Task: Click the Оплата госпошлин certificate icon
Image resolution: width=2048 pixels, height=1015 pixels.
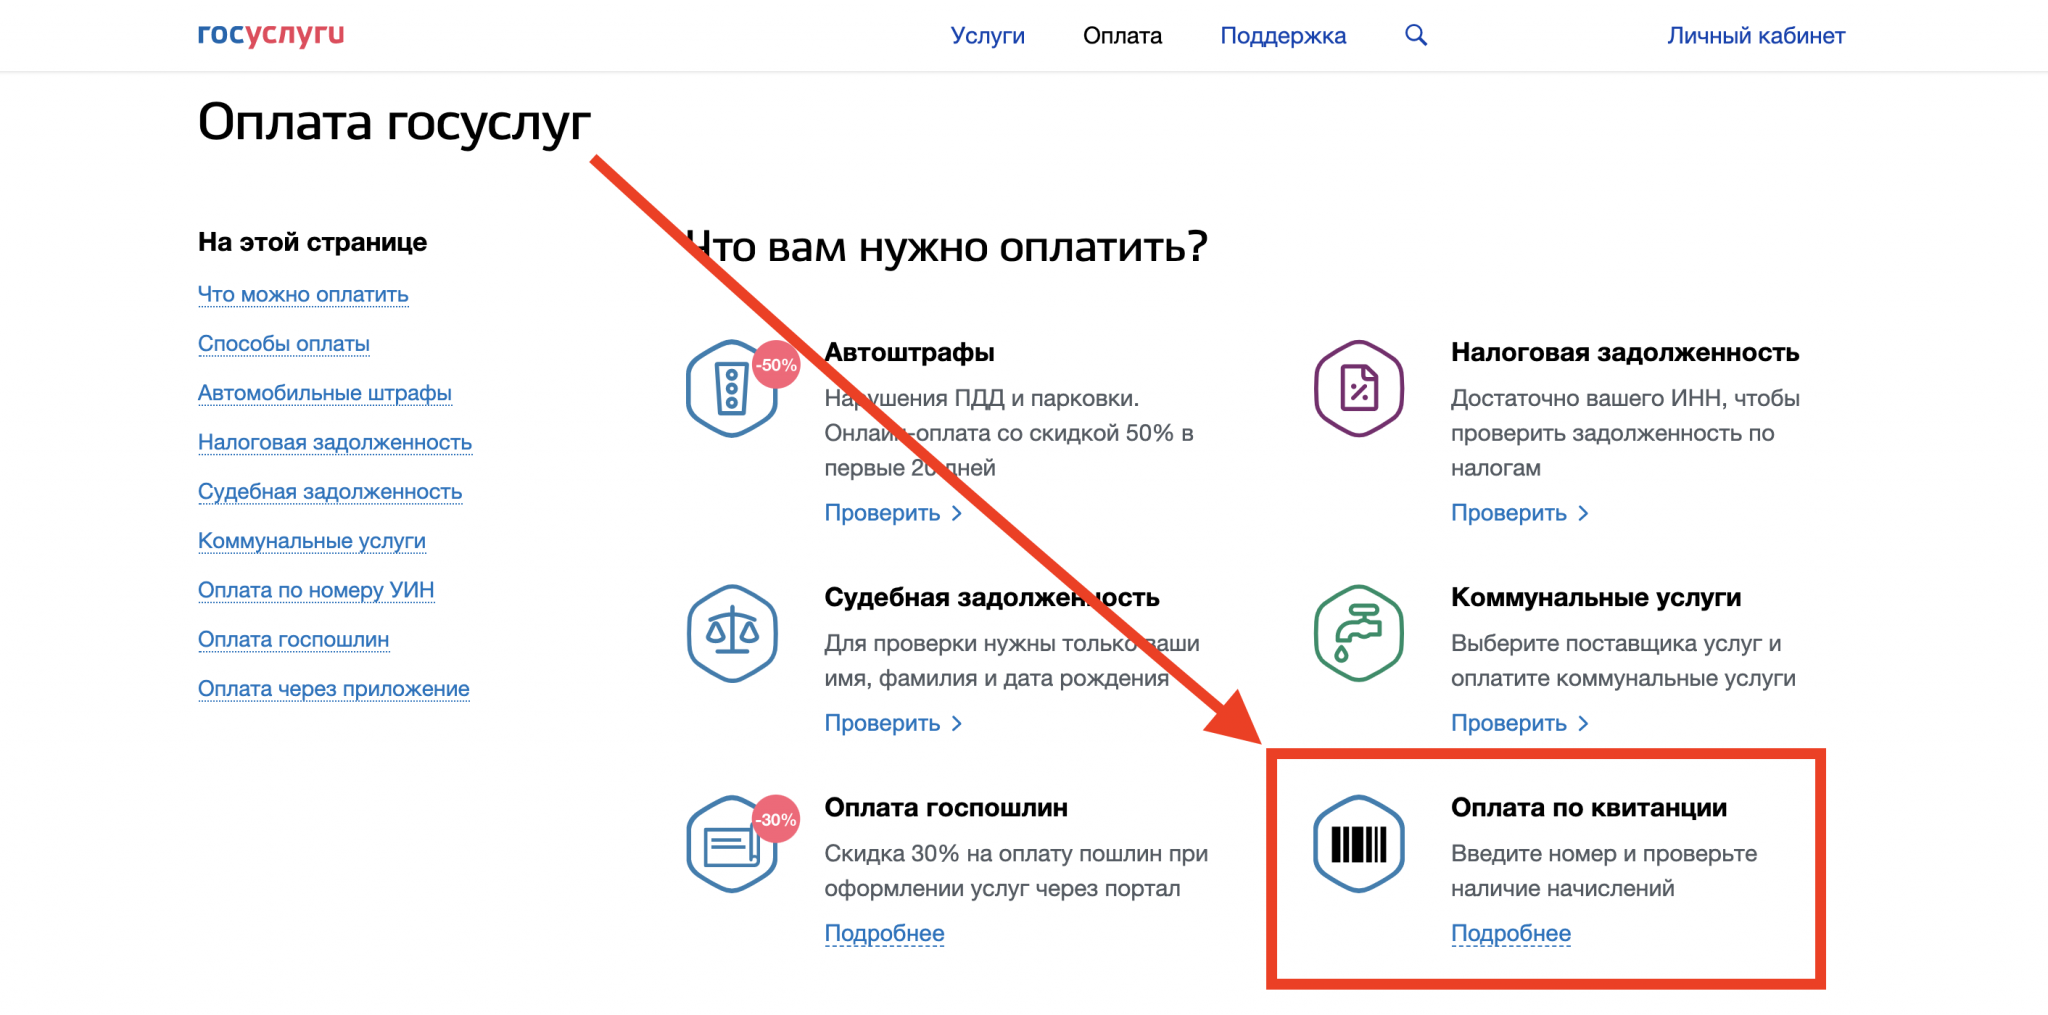Action: point(732,844)
